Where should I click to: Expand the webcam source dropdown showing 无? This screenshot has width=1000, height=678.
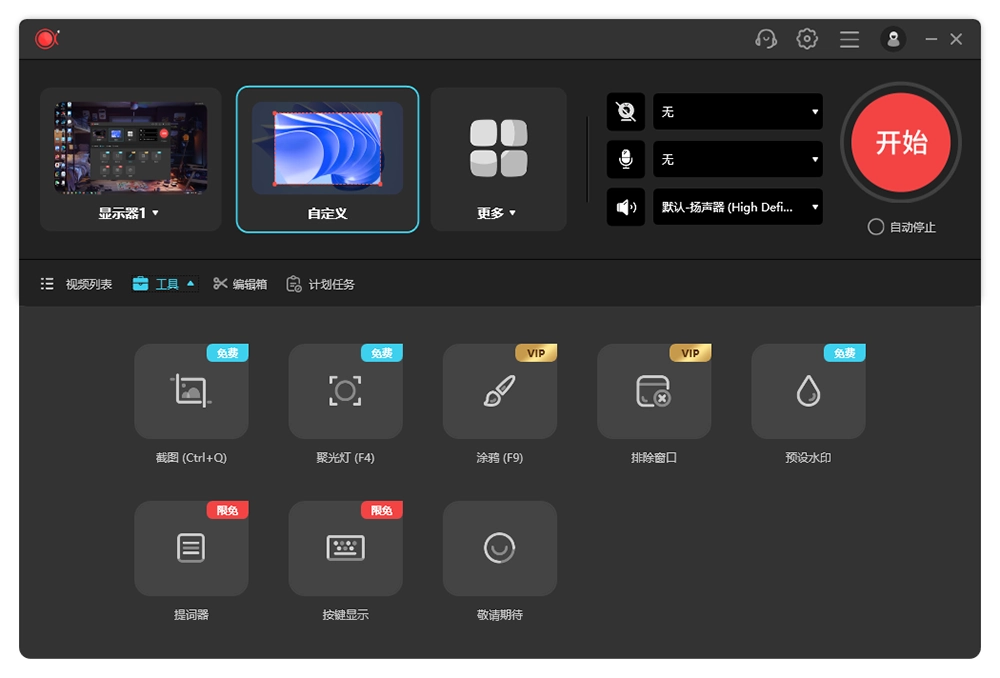tap(738, 111)
